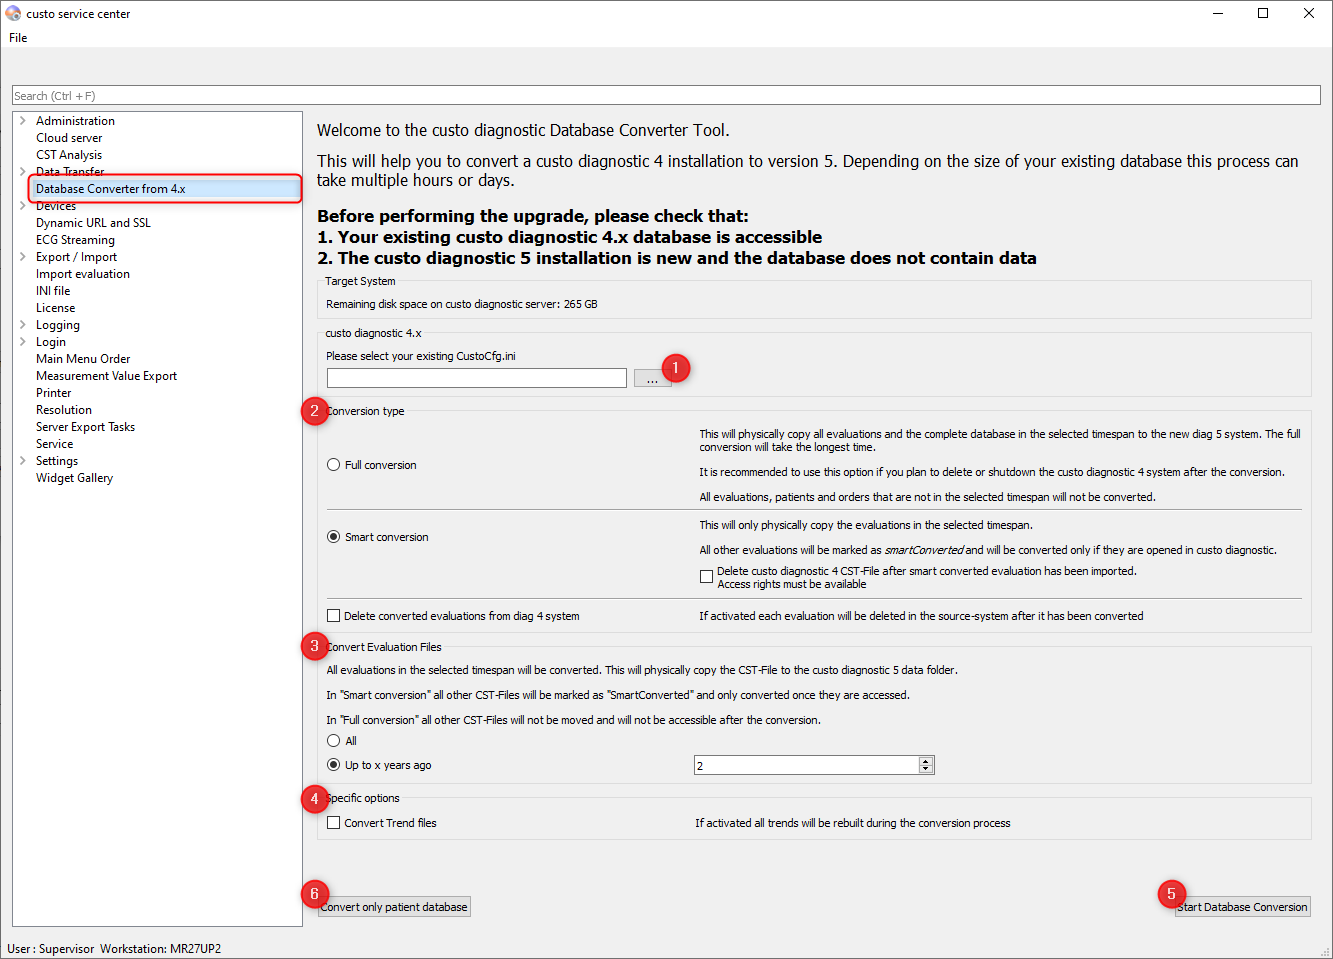Expand the Administration tree node

[x=23, y=121]
